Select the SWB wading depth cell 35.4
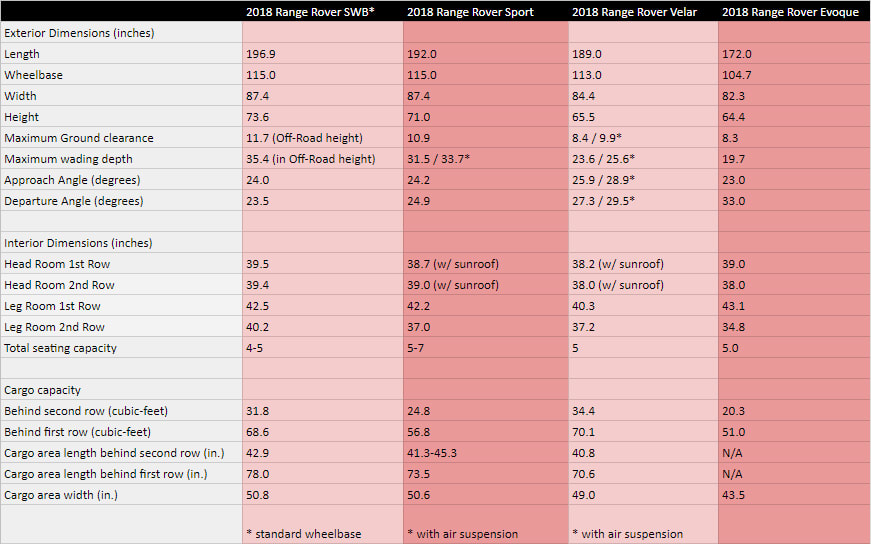871x544 pixels. (x=310, y=159)
